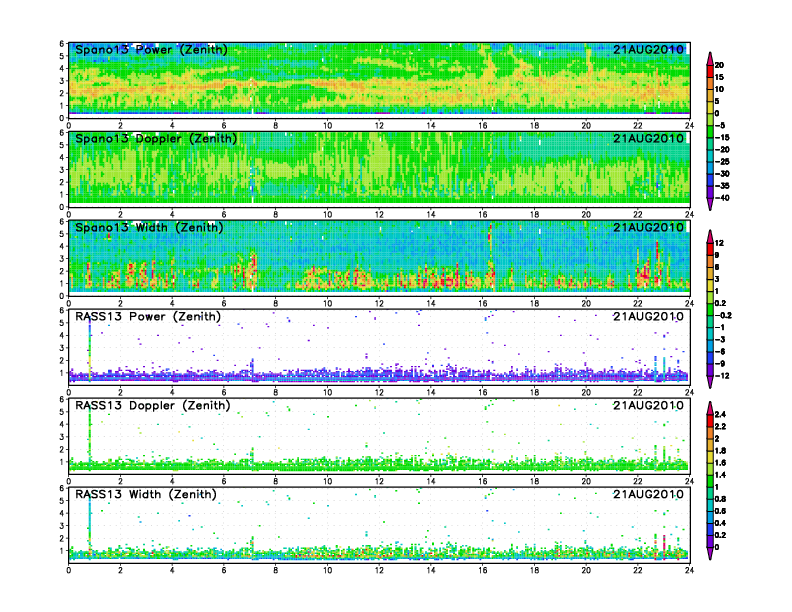Viewport: 792px width, 612px height.
Task: Click the 21AUG2010 date in Spano13 Power panel
Action: click(648, 49)
